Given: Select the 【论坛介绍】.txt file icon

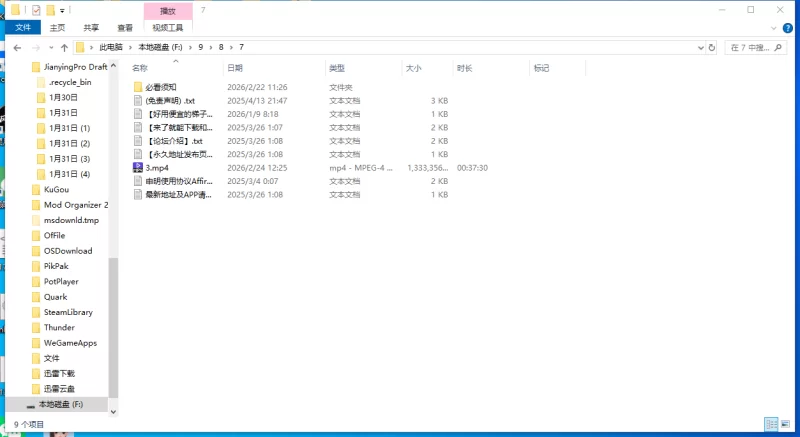Looking at the screenshot, I should point(138,141).
